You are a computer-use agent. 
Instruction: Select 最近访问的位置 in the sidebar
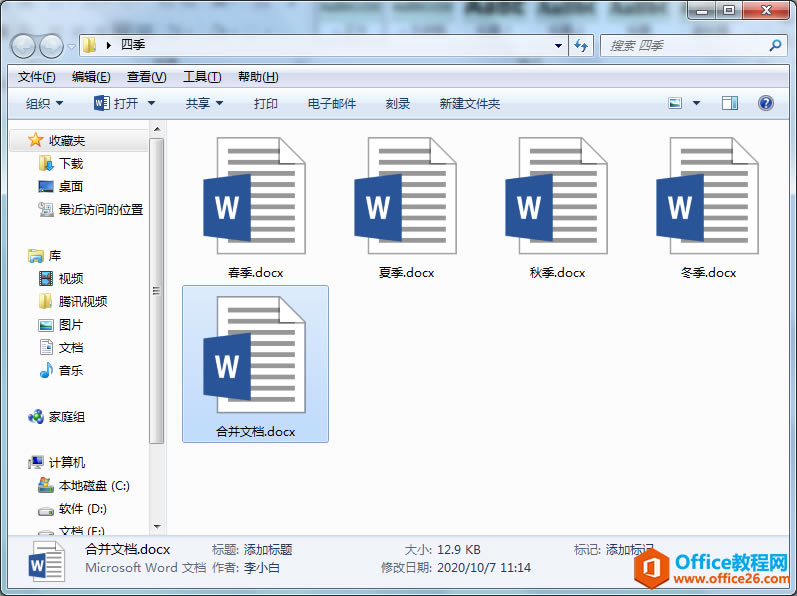(x=101, y=209)
